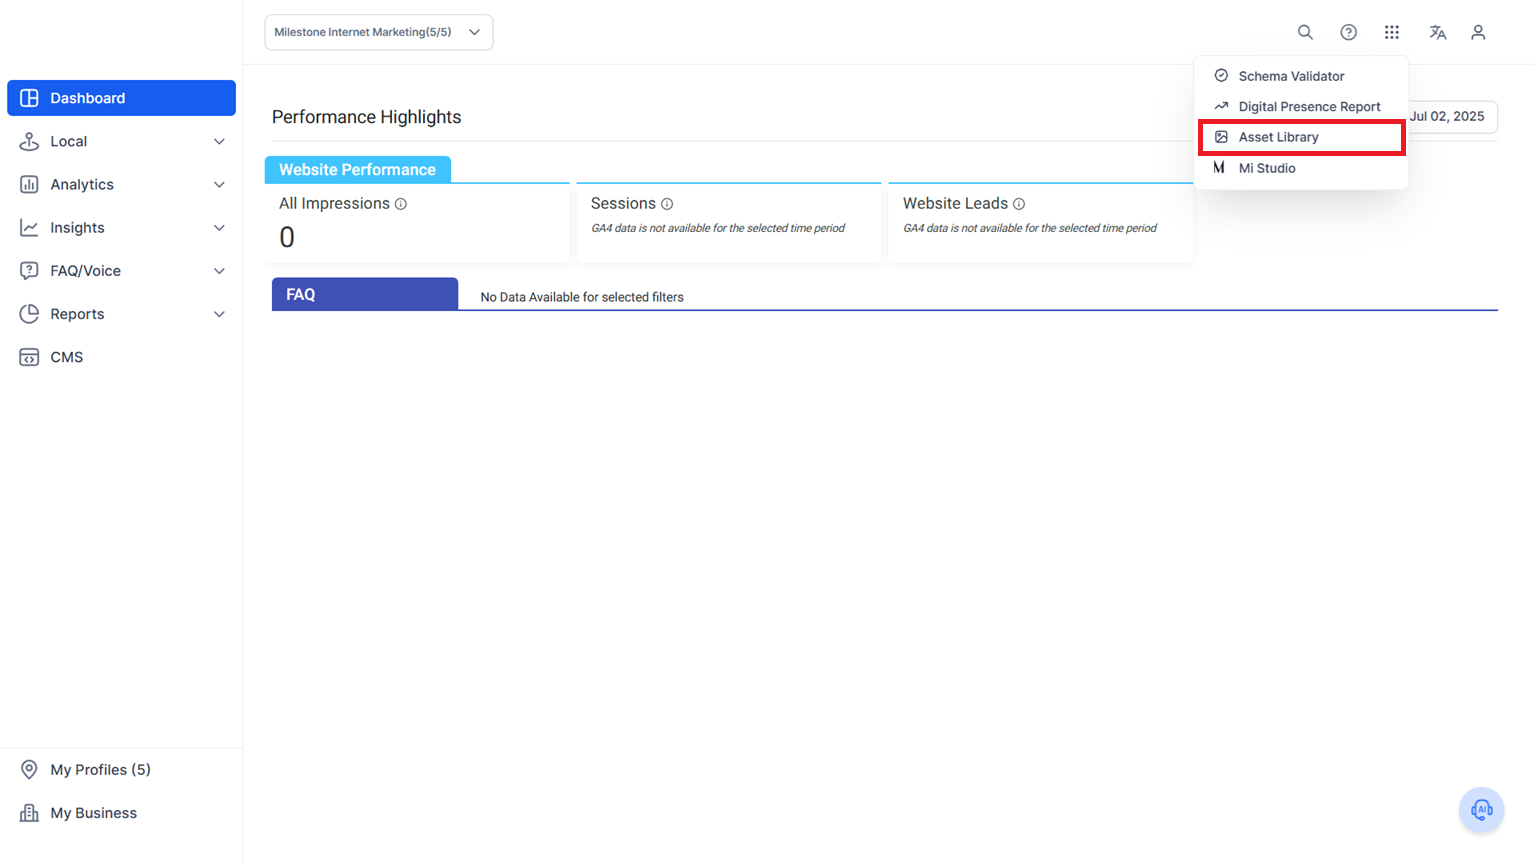Screen dimensions: 1534x862
Task: Open the Insights sidebar section label
Action: click(x=77, y=228)
